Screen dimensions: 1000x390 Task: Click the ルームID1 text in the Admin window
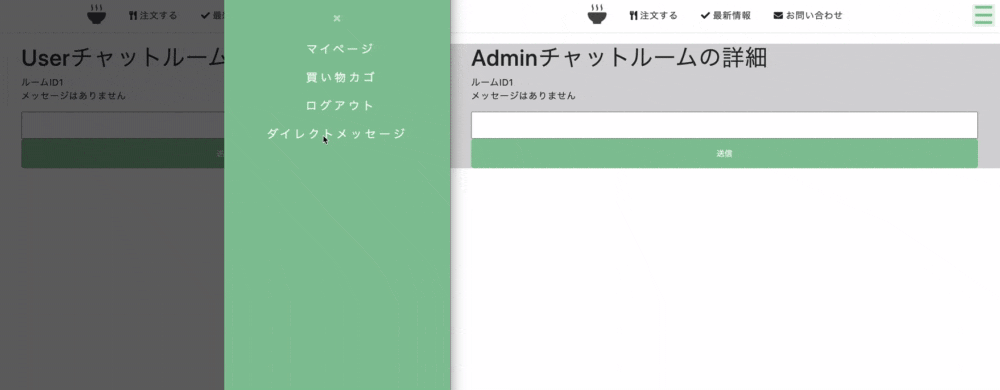coord(492,82)
